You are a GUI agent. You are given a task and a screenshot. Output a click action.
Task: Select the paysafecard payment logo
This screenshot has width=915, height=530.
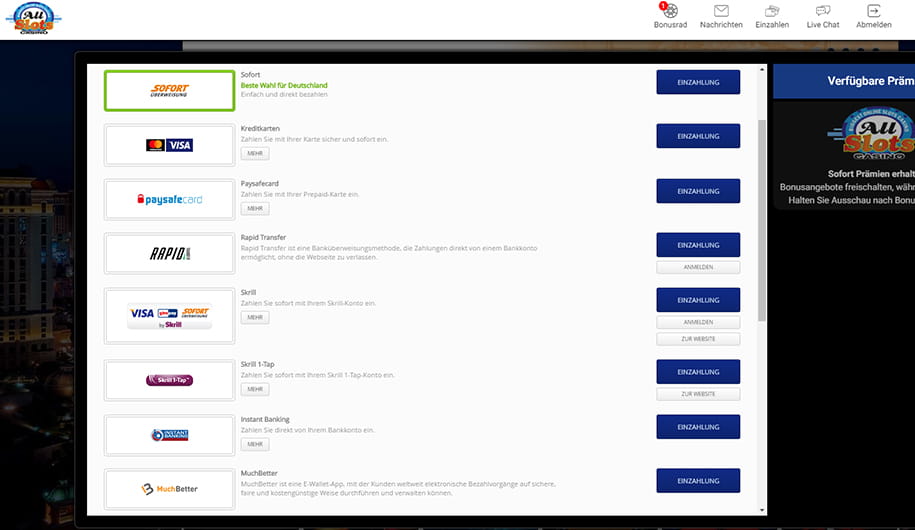[x=169, y=200]
